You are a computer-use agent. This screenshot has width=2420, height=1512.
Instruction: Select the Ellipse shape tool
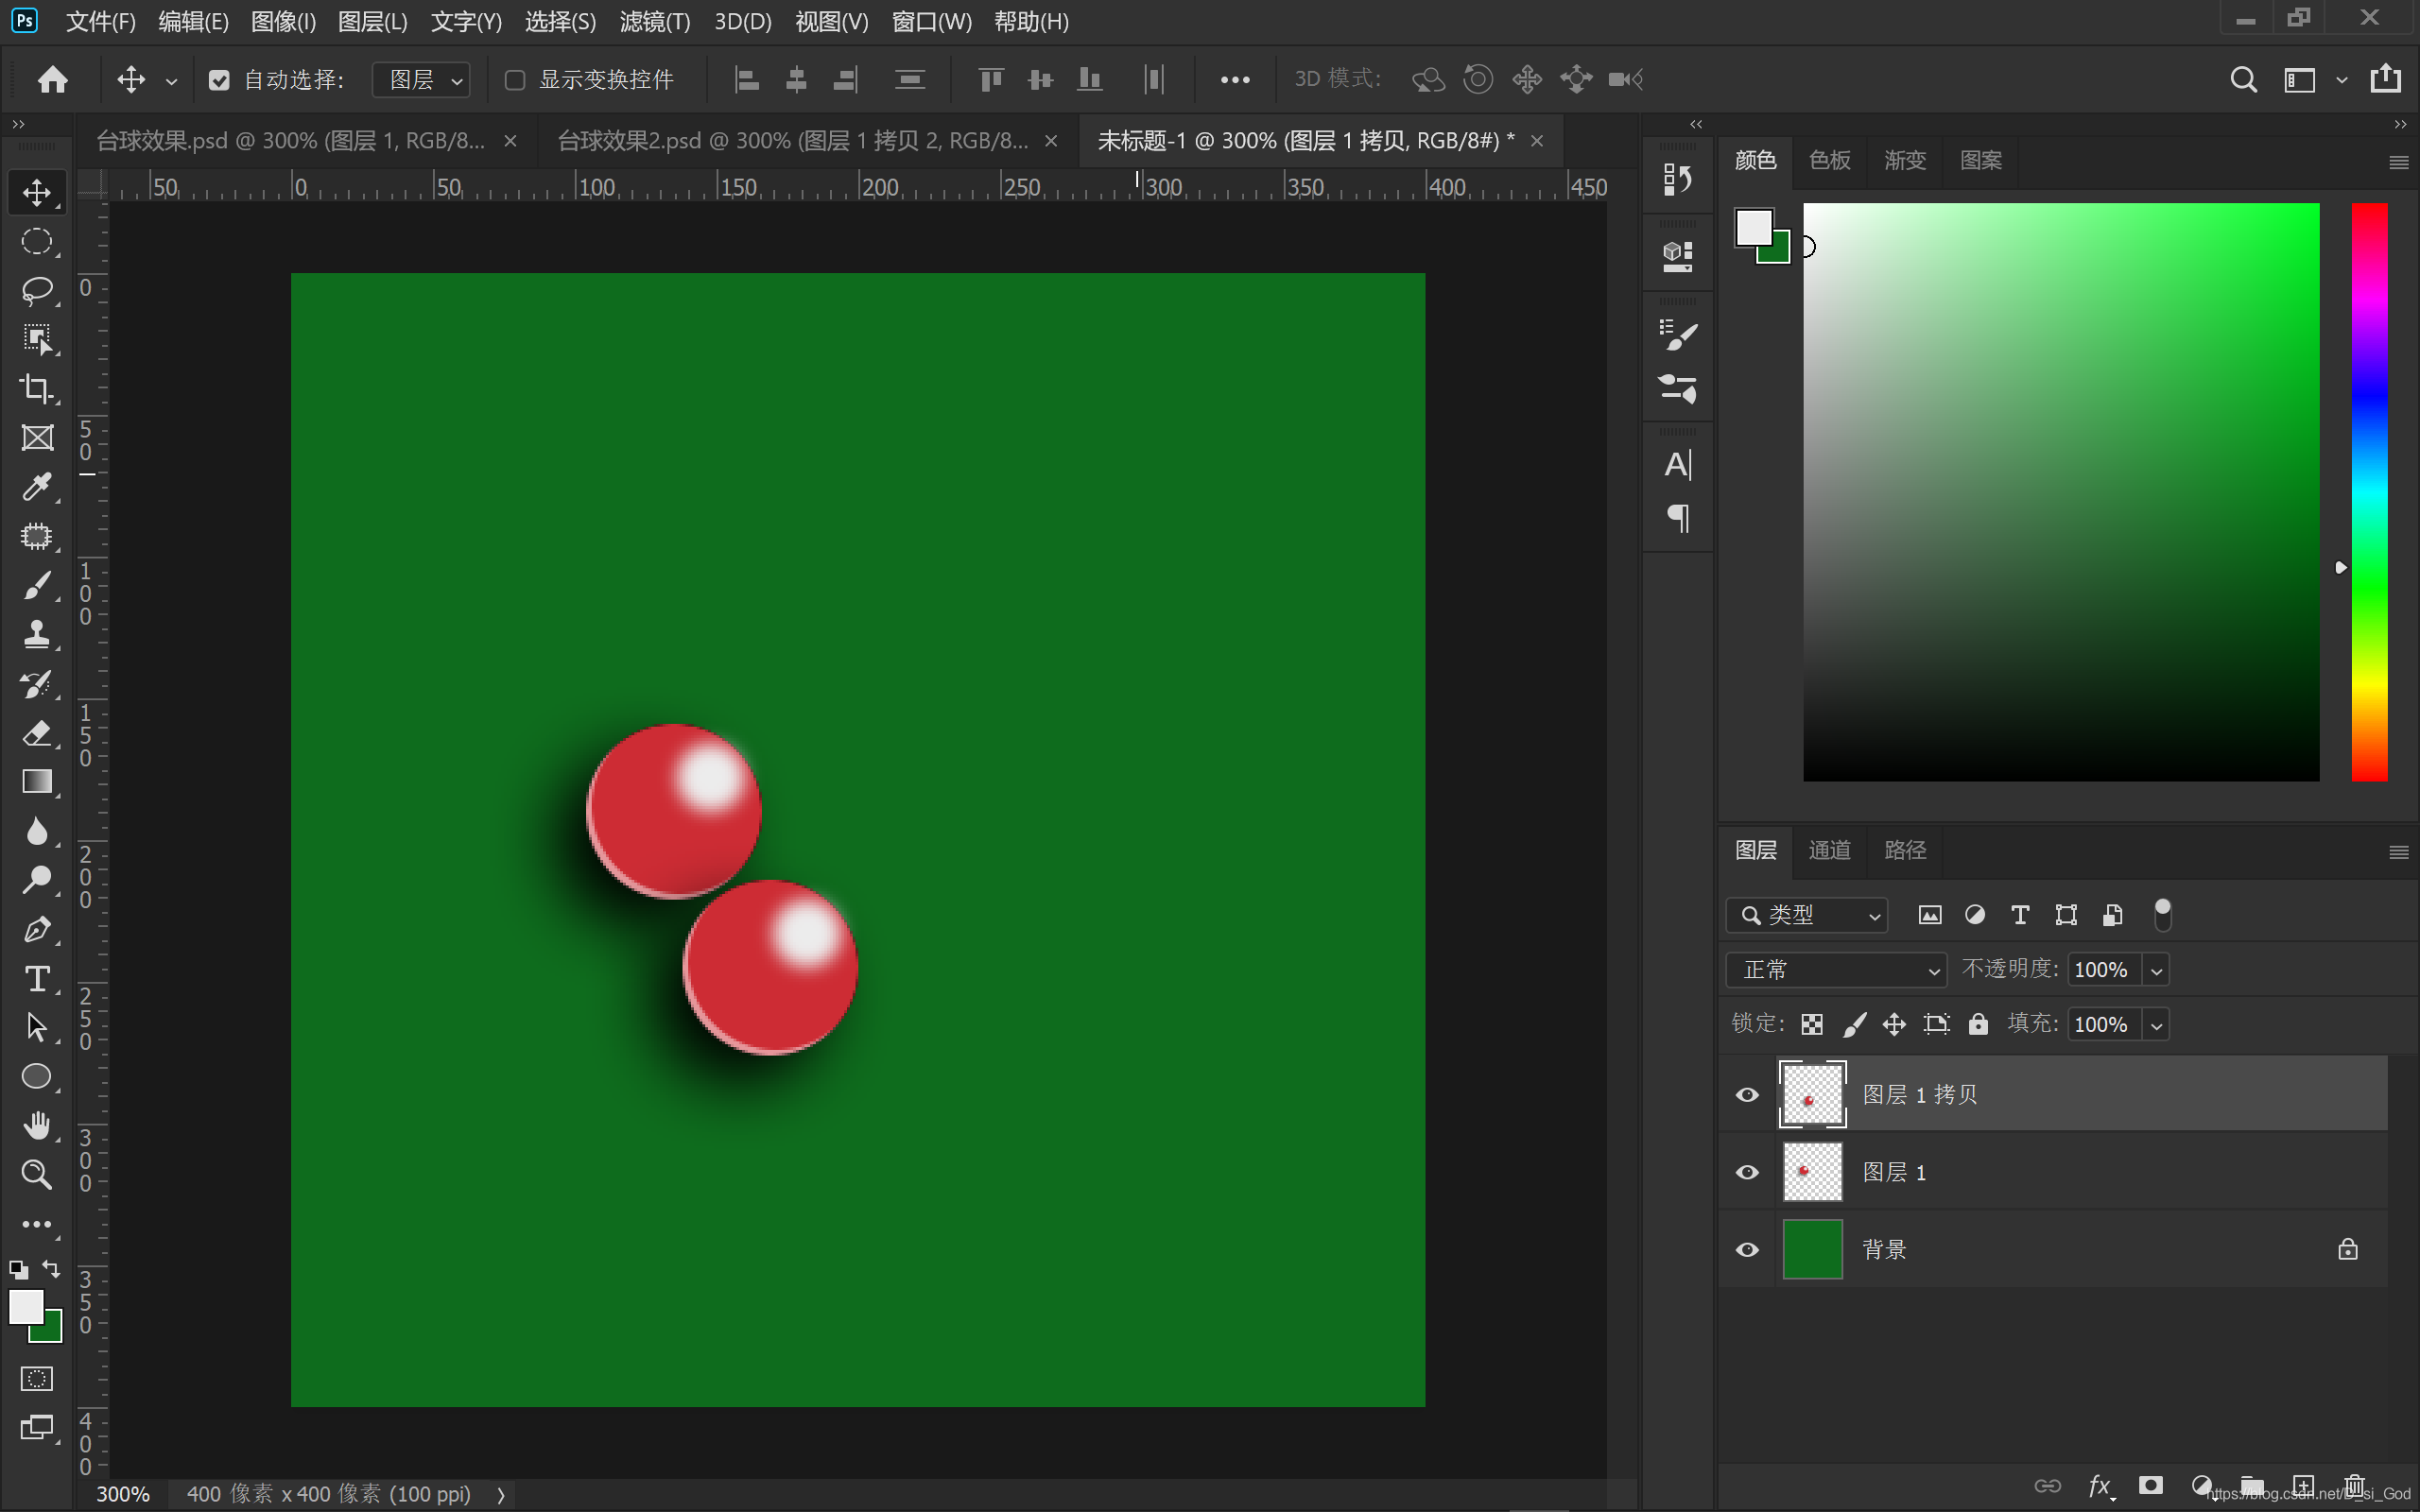coord(37,1076)
